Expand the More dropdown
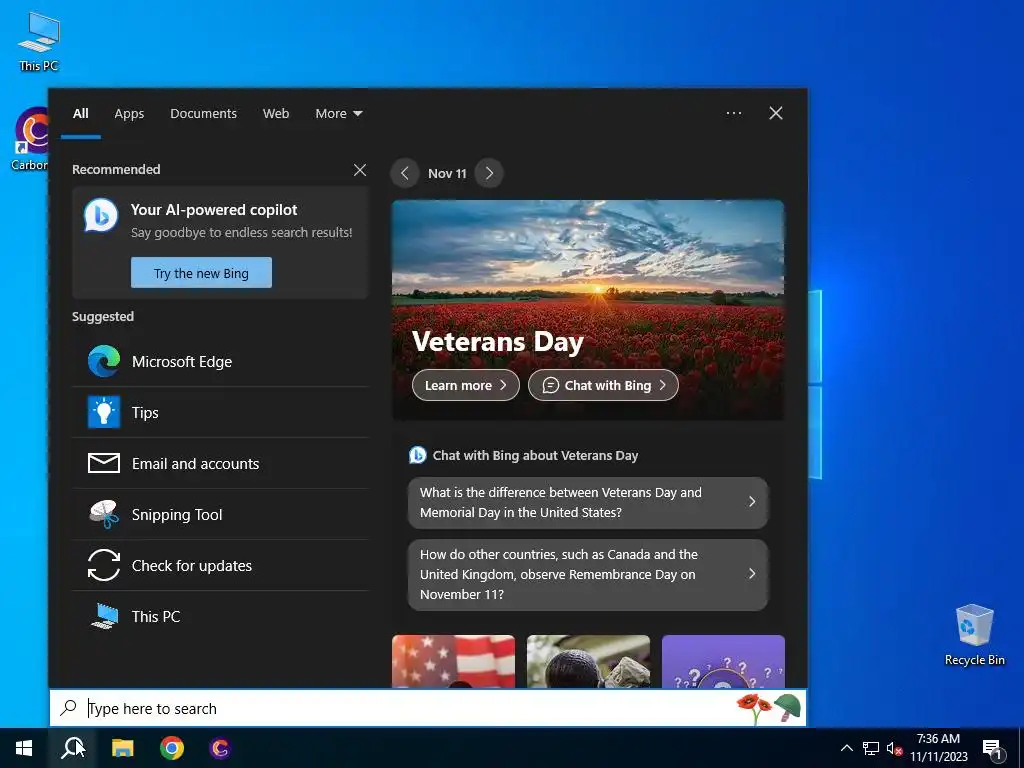This screenshot has height=768, width=1024. click(x=338, y=113)
